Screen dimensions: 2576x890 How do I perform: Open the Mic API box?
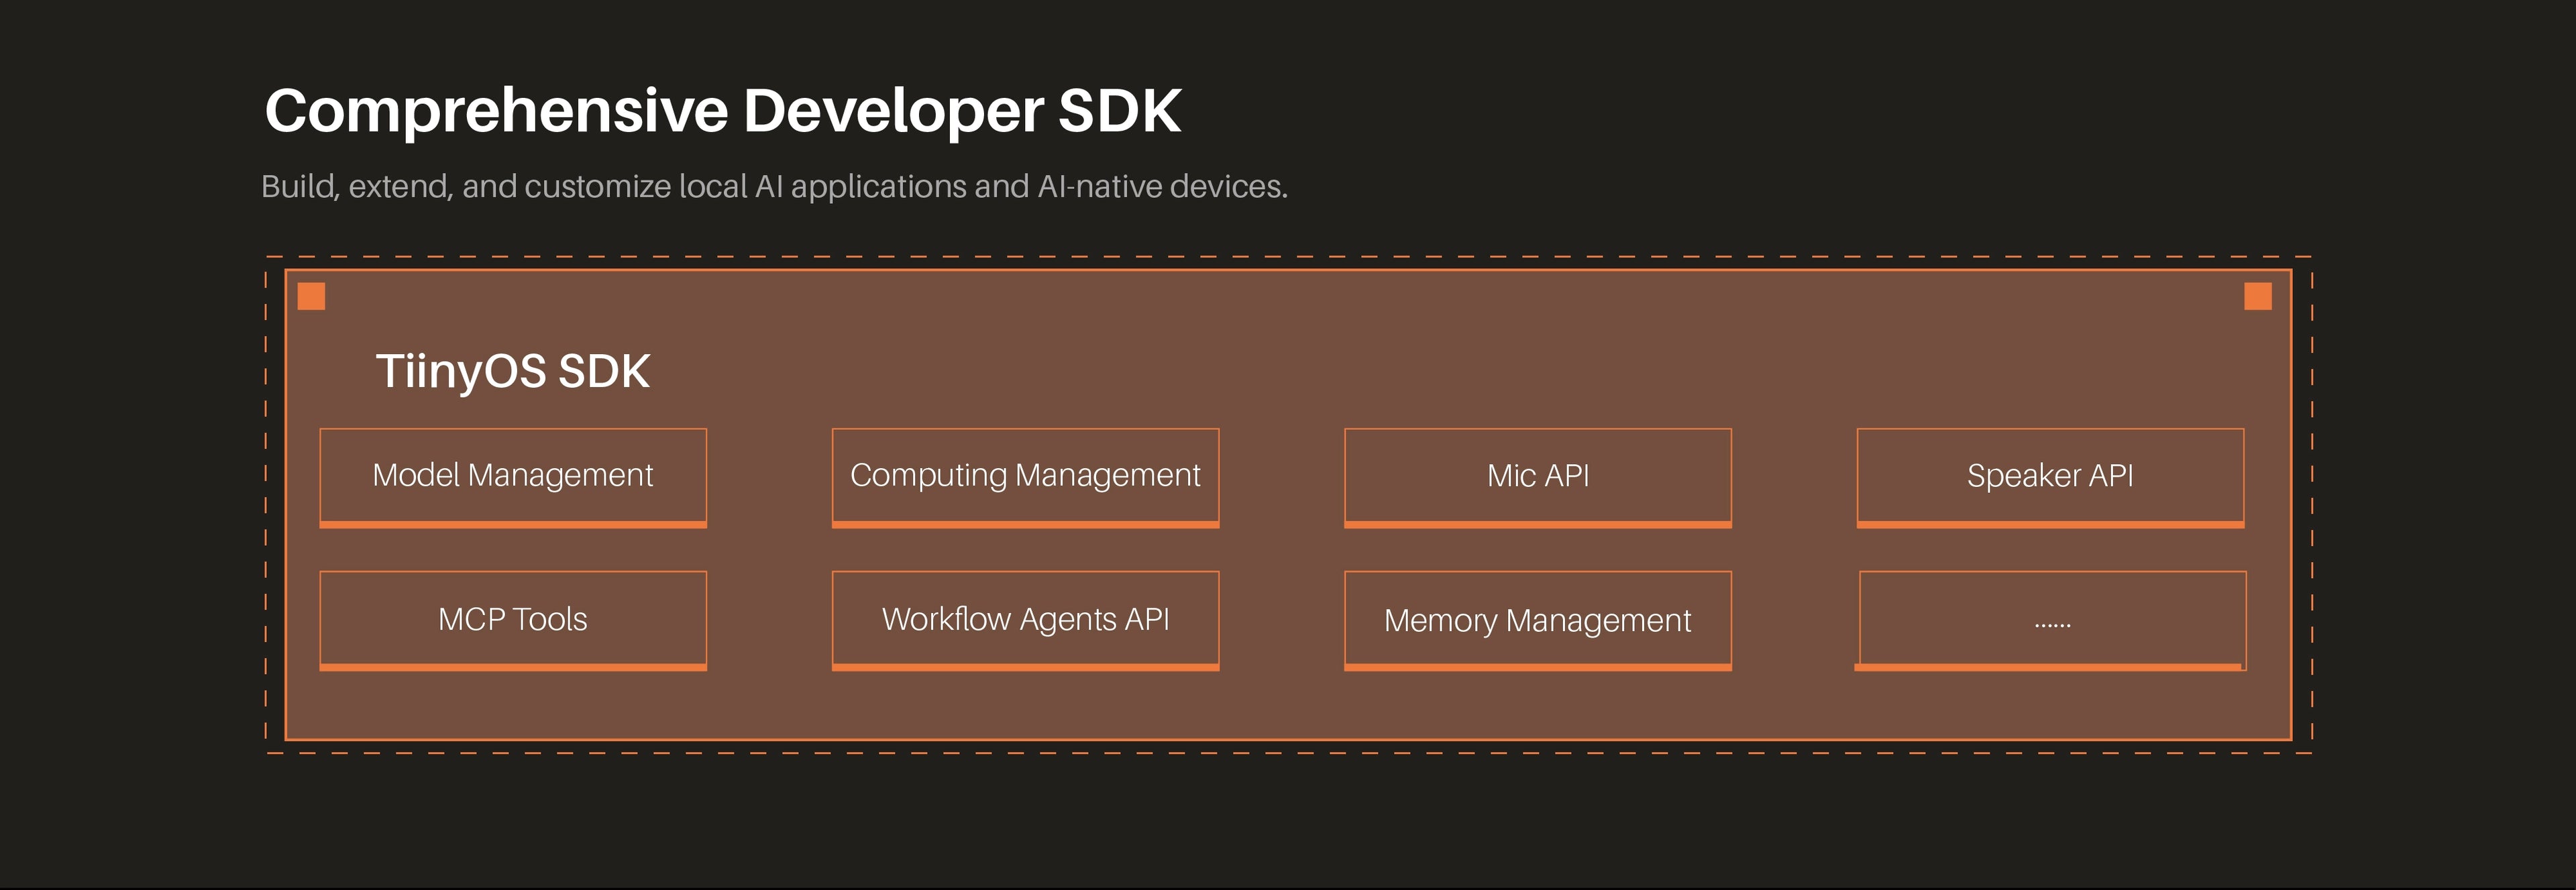pyautogui.click(x=1538, y=477)
